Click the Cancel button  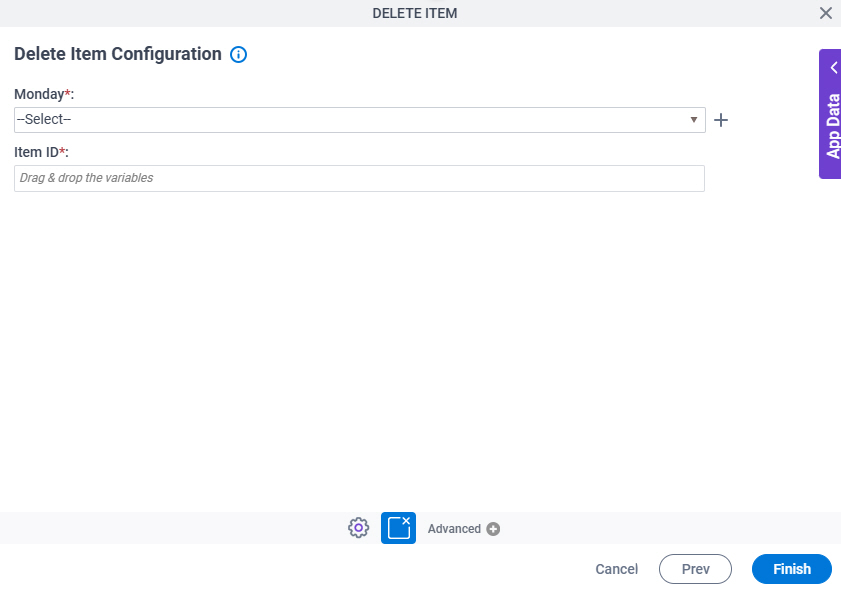point(616,569)
